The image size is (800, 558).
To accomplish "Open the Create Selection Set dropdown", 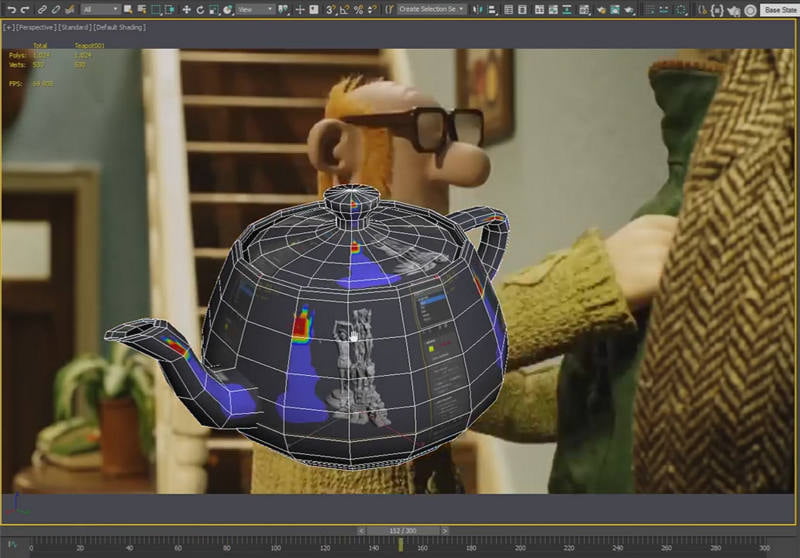I will click(431, 9).
